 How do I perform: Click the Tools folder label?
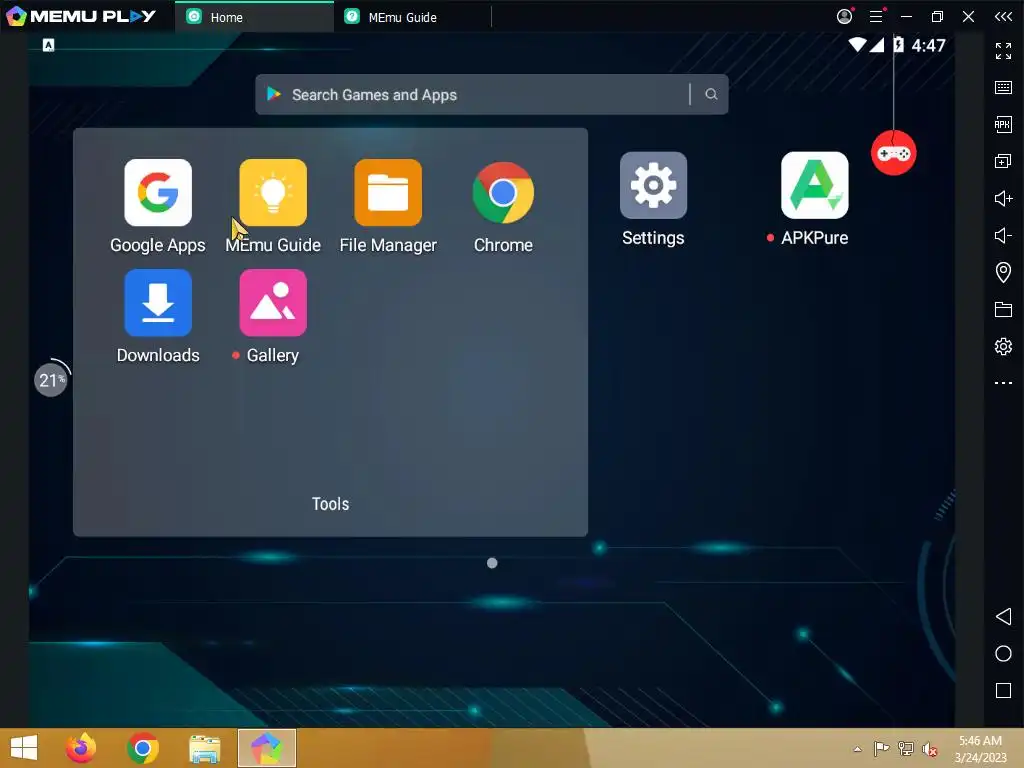330,504
